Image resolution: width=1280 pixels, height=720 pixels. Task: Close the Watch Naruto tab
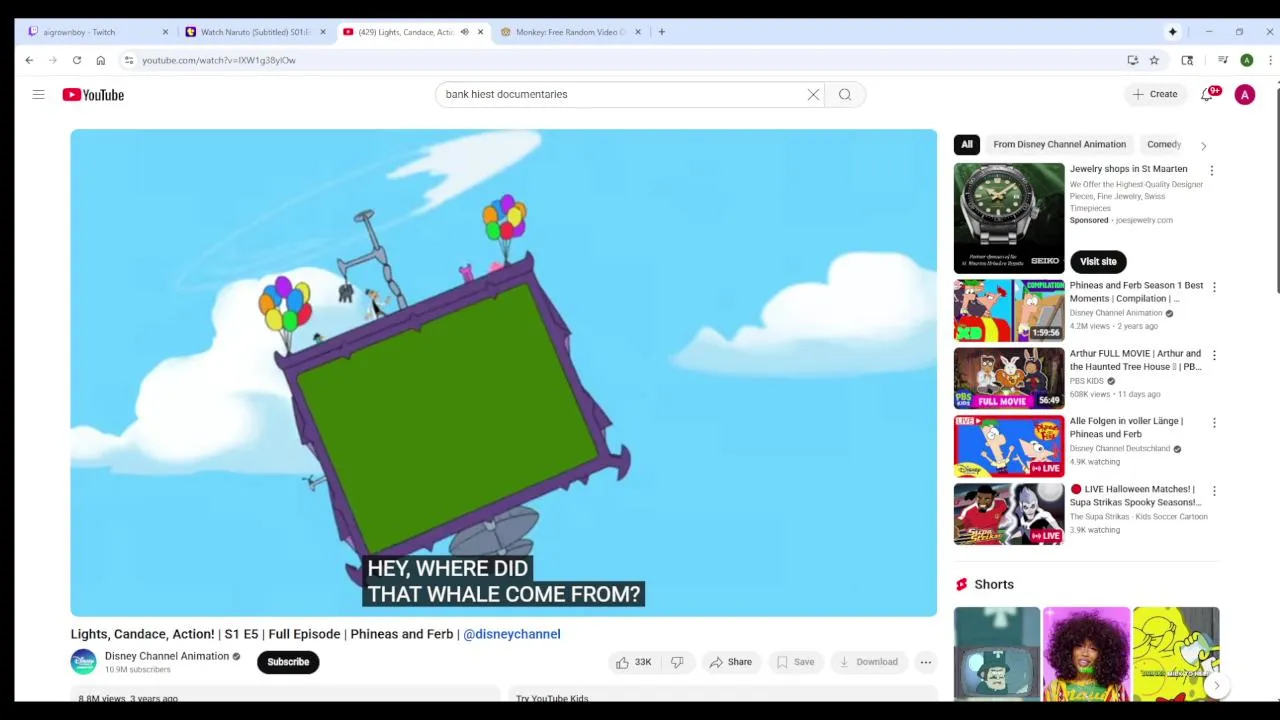pos(322,32)
